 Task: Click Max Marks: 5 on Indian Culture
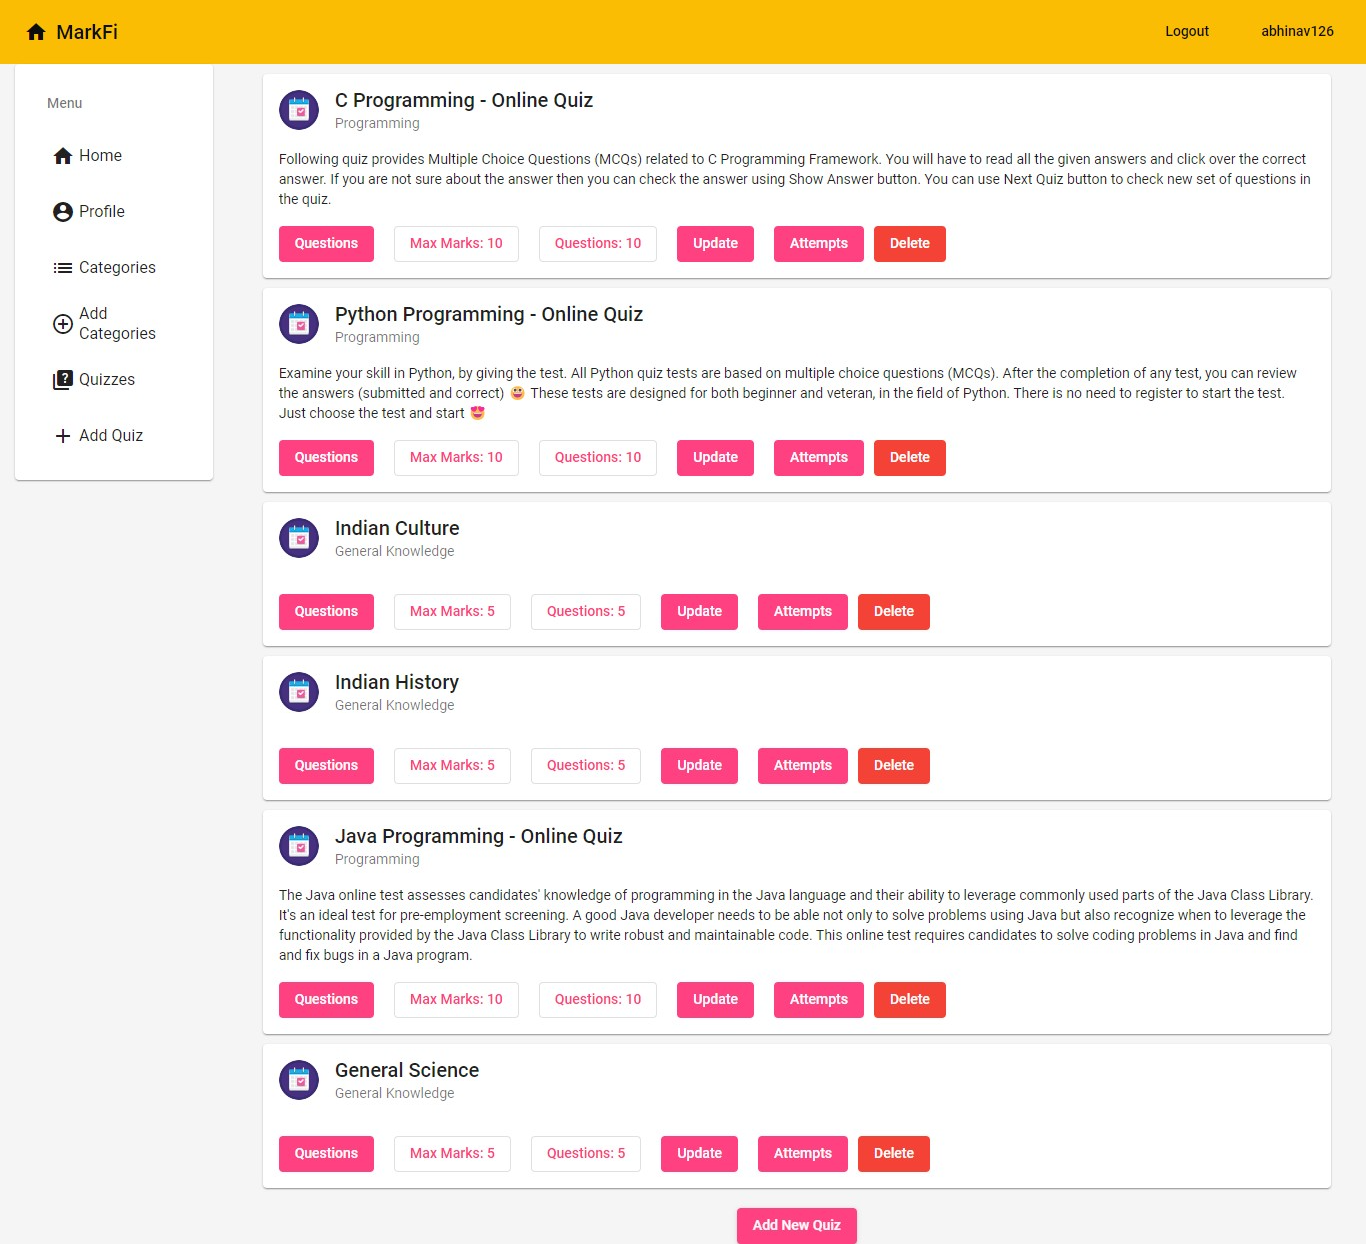452,612
